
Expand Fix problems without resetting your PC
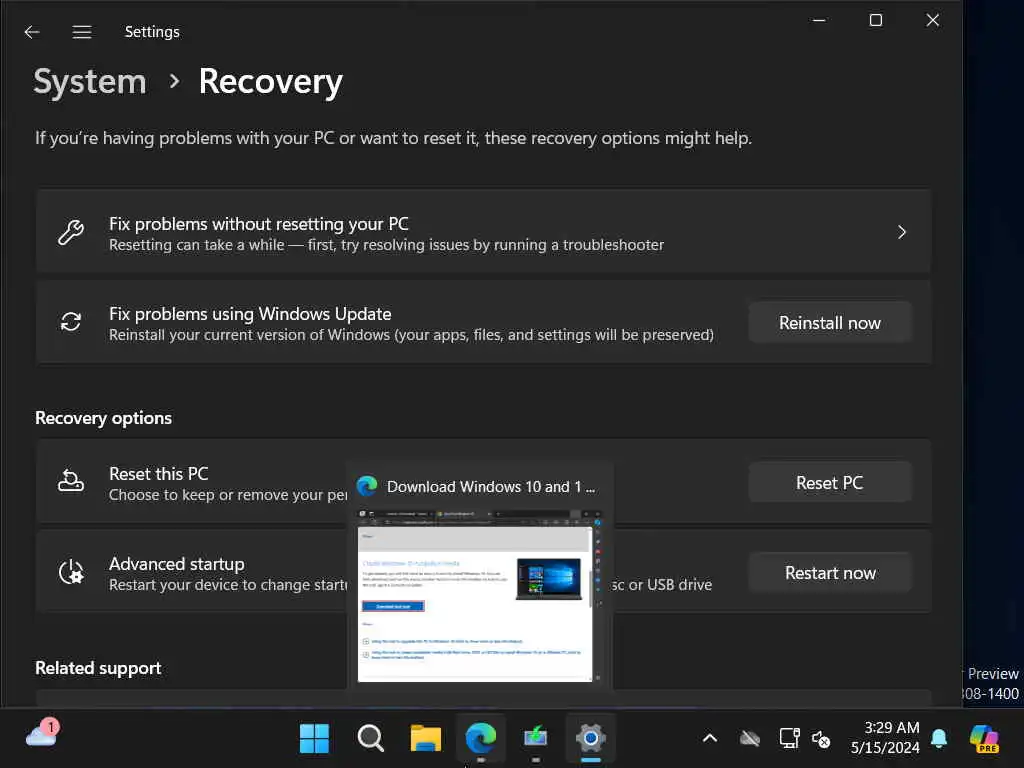(484, 232)
